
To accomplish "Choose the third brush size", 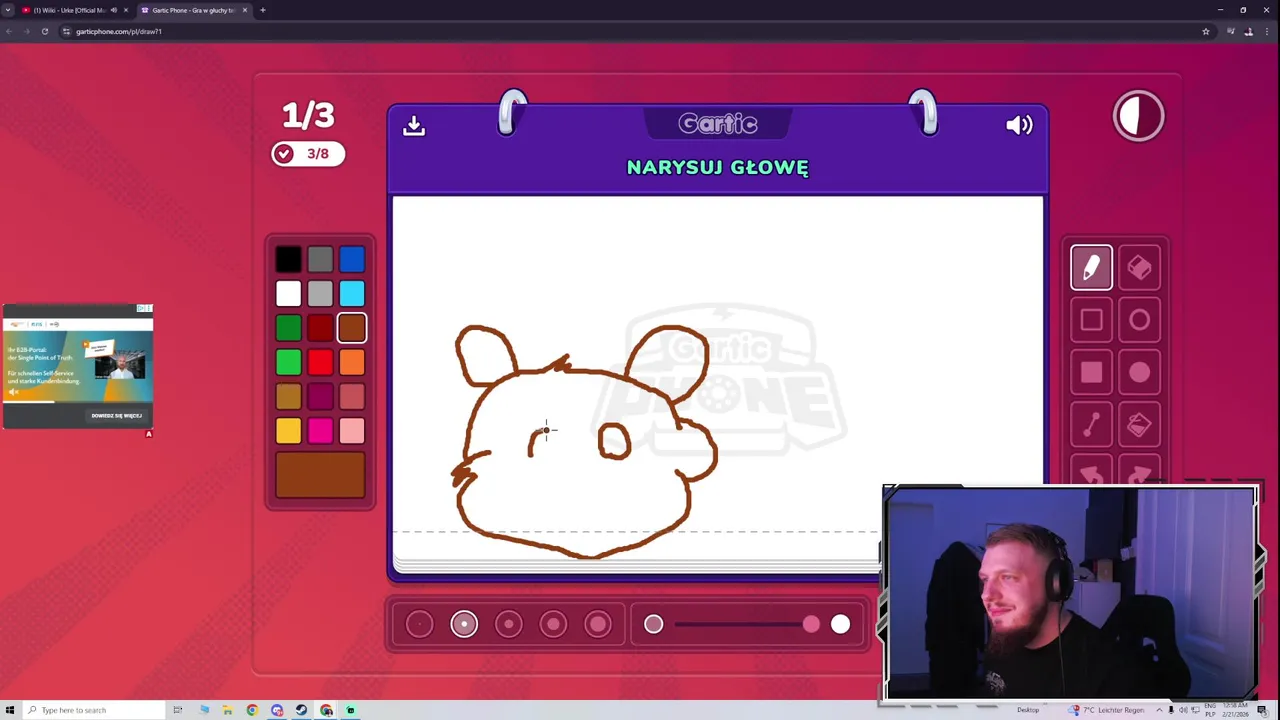I will pos(509,625).
